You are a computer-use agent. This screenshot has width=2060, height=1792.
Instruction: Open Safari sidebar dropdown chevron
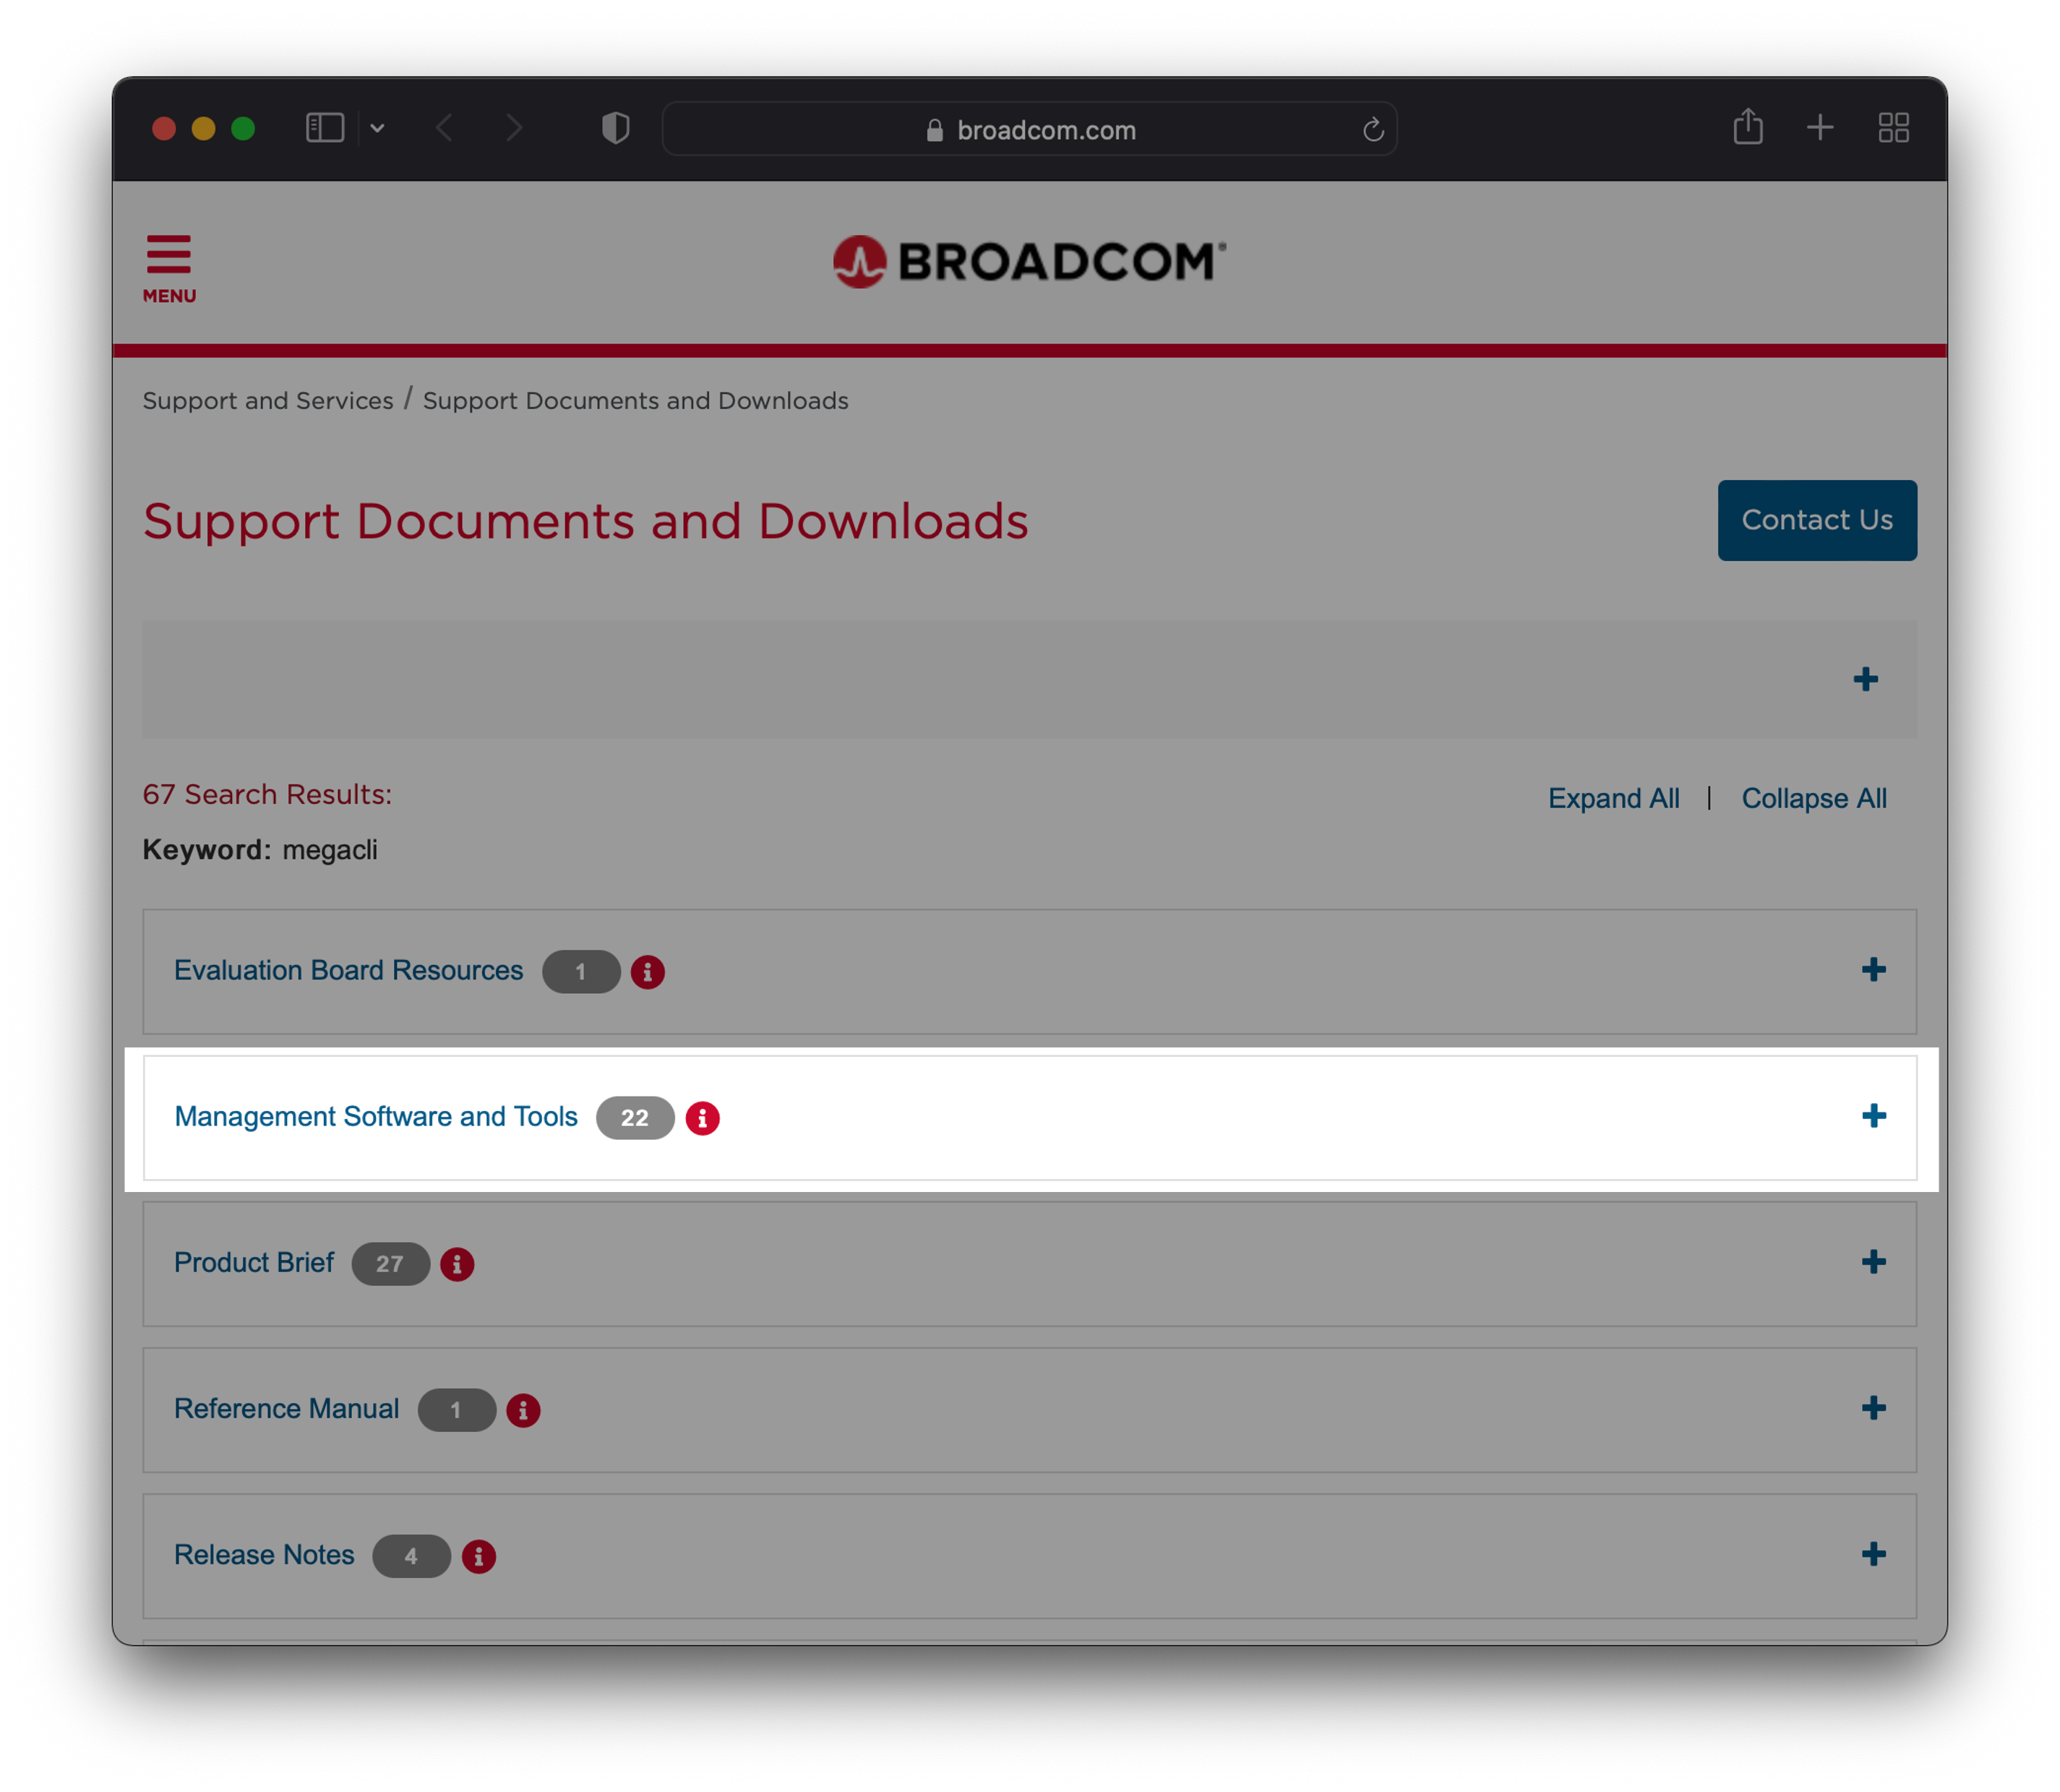[377, 128]
